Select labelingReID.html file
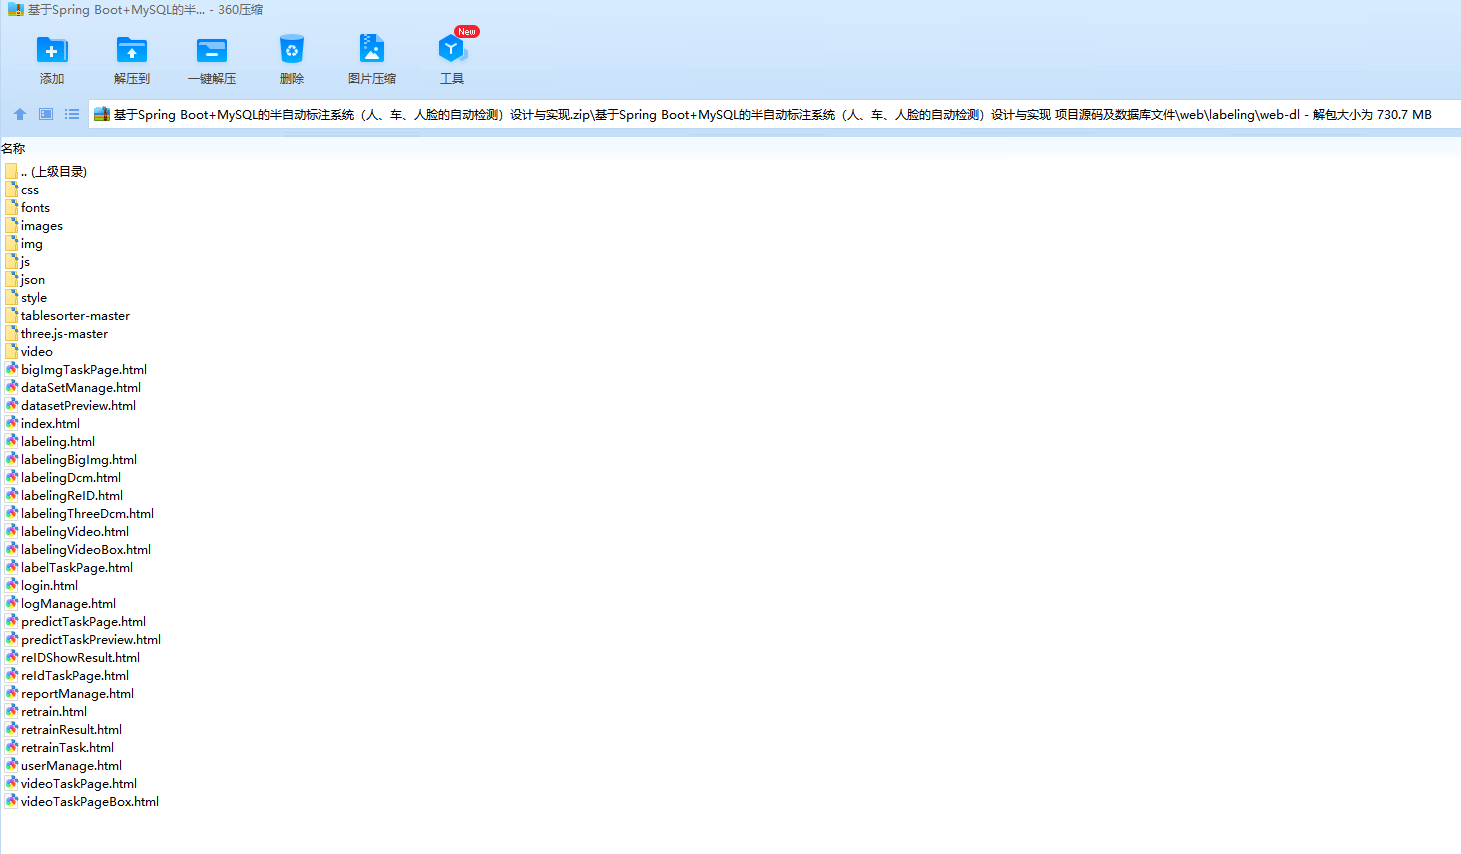1461x854 pixels. pos(64,495)
